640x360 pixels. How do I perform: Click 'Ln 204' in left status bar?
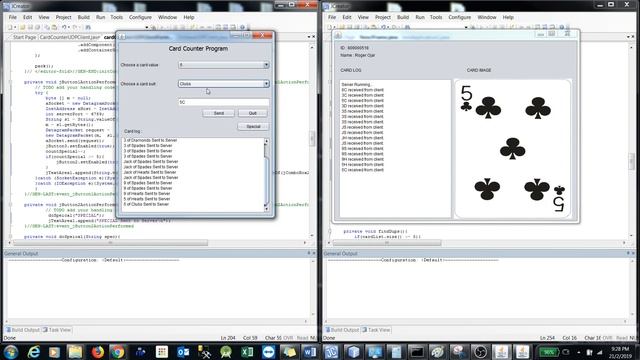click(x=228, y=338)
